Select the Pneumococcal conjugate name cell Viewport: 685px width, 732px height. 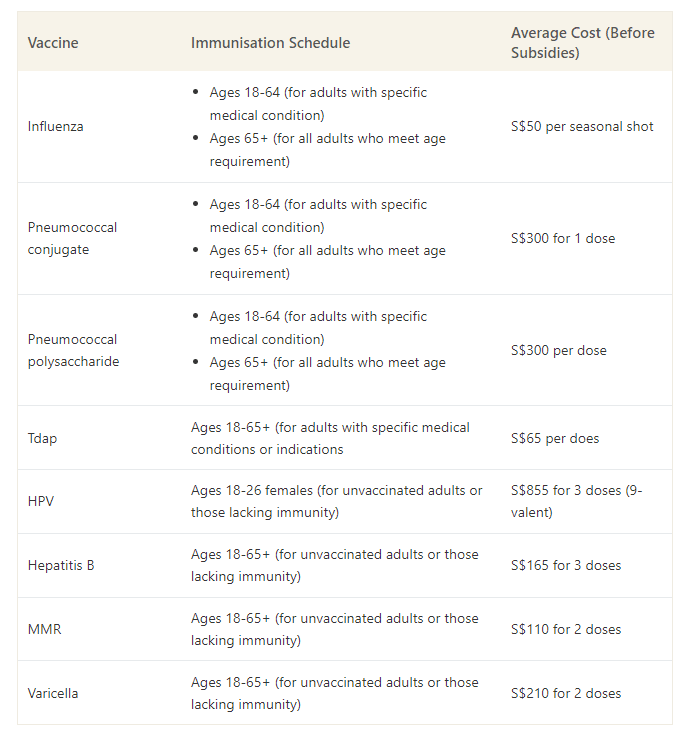click(x=72, y=238)
